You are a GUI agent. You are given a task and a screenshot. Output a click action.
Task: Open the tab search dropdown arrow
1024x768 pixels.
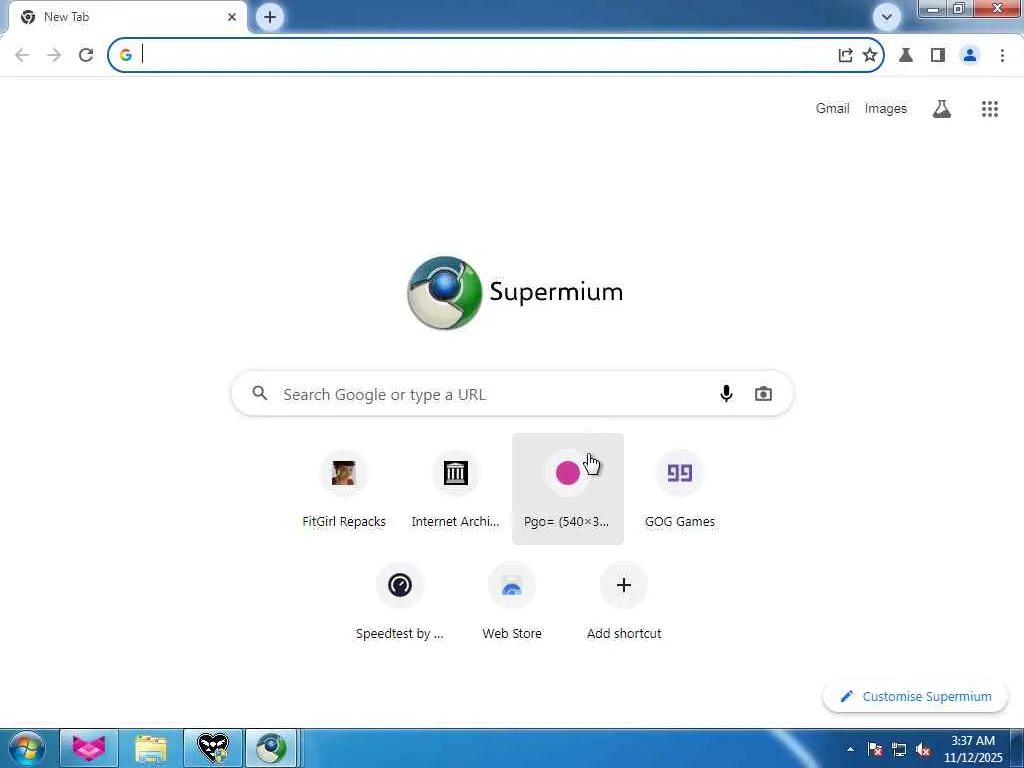click(887, 17)
